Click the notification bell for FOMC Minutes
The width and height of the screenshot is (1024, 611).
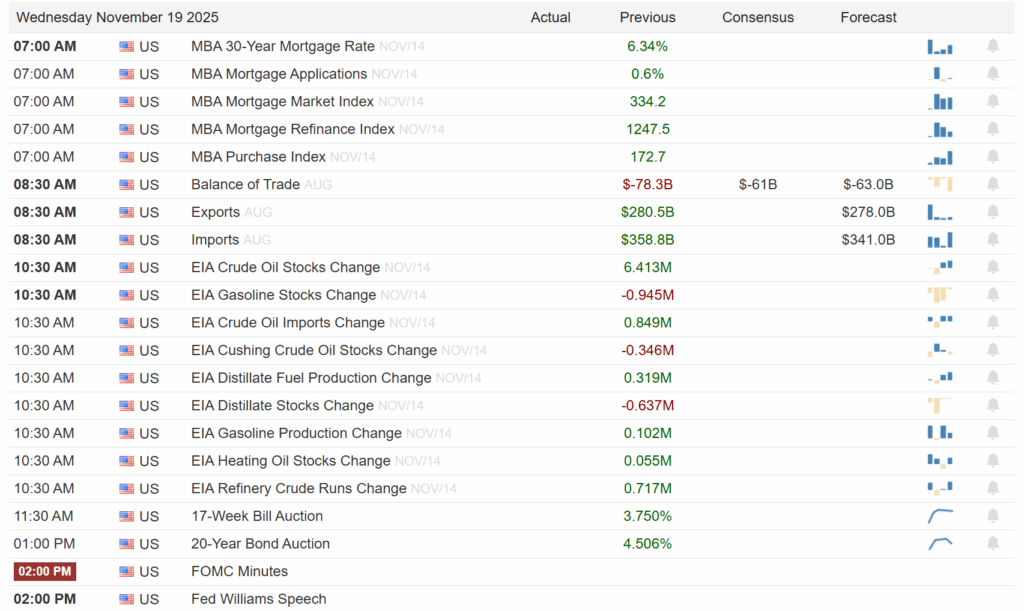[992, 571]
